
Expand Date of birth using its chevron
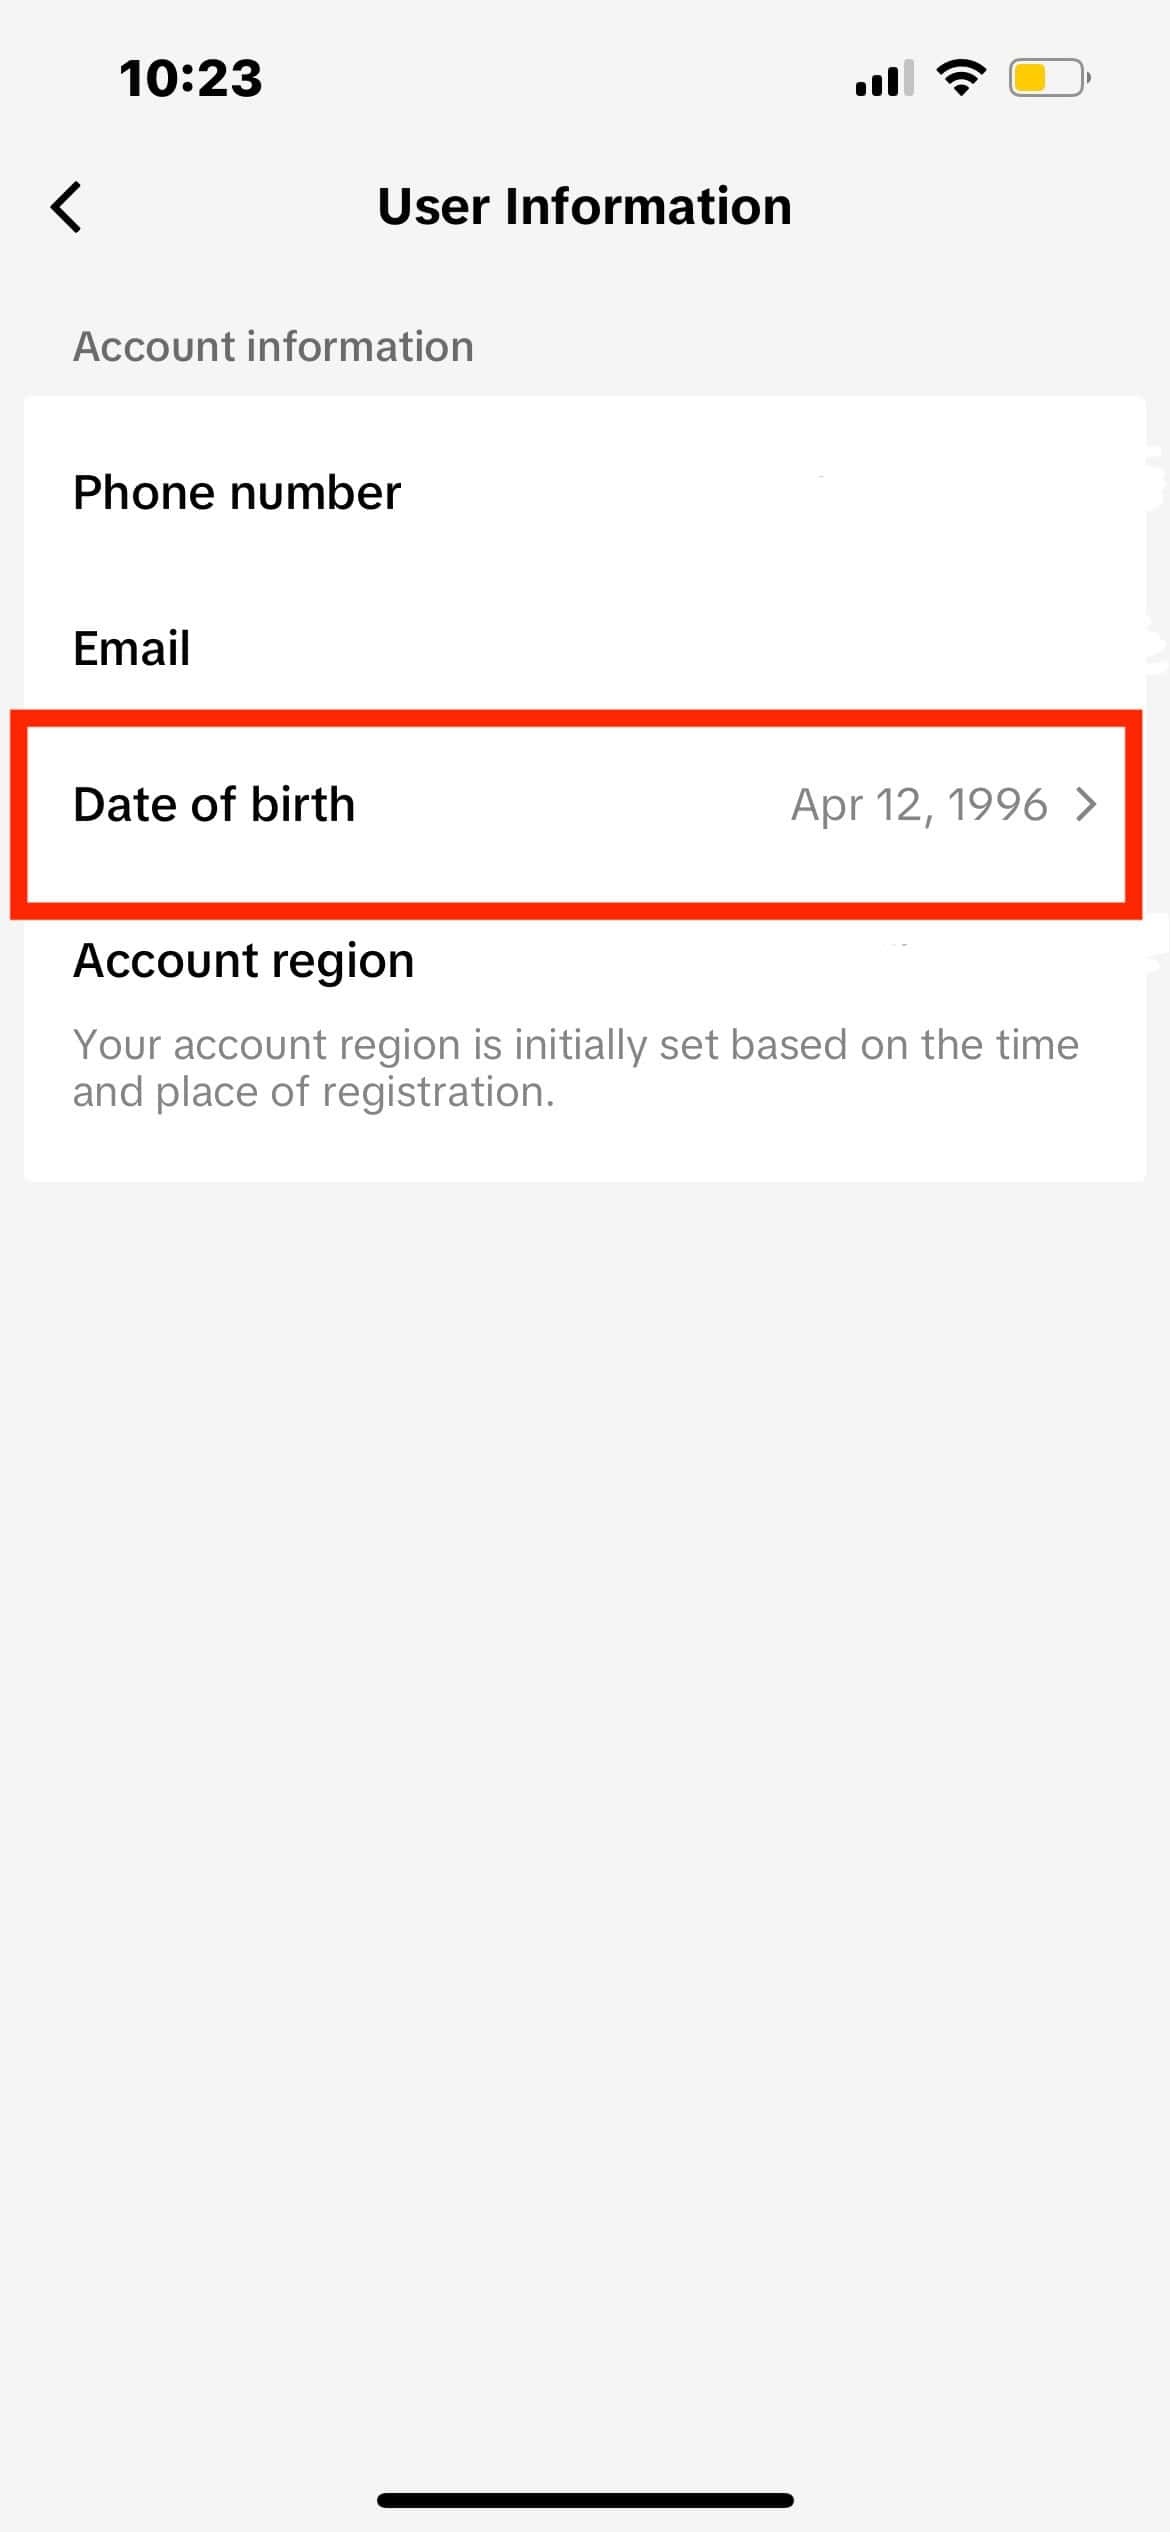(x=1086, y=805)
